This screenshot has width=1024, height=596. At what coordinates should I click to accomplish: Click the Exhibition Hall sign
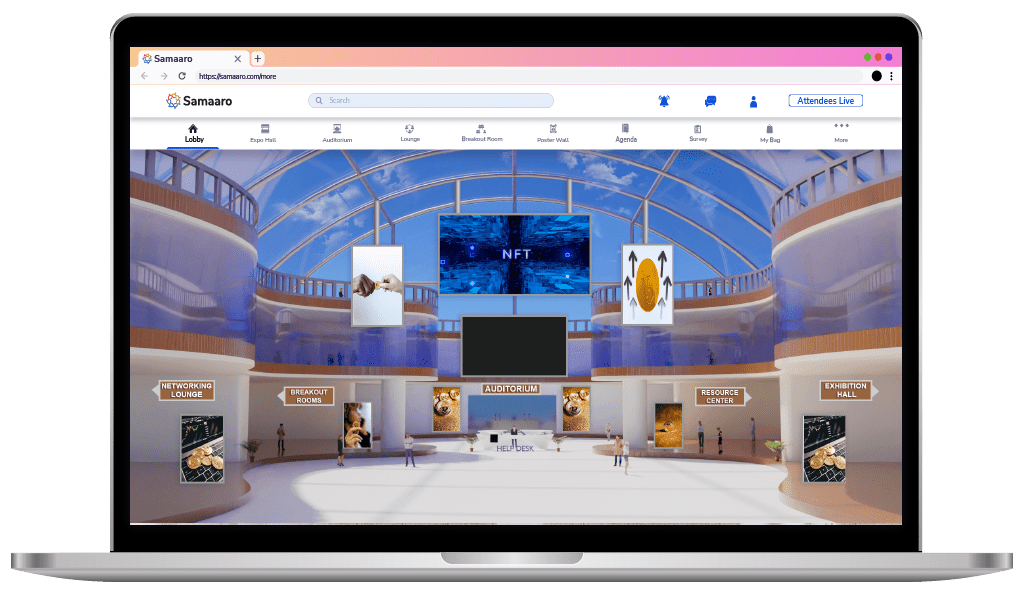pos(846,390)
